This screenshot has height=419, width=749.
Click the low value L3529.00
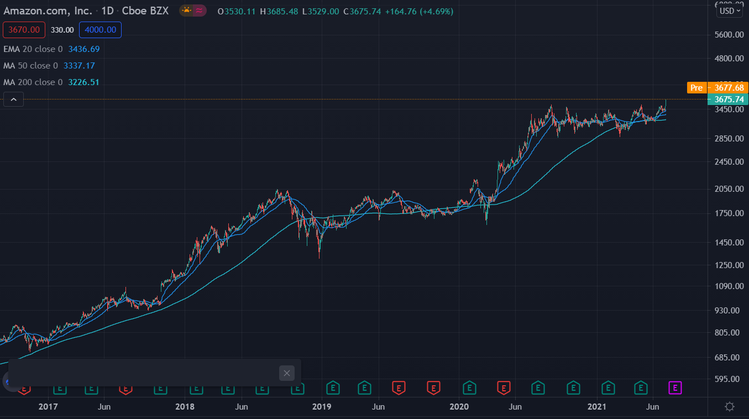(x=321, y=11)
